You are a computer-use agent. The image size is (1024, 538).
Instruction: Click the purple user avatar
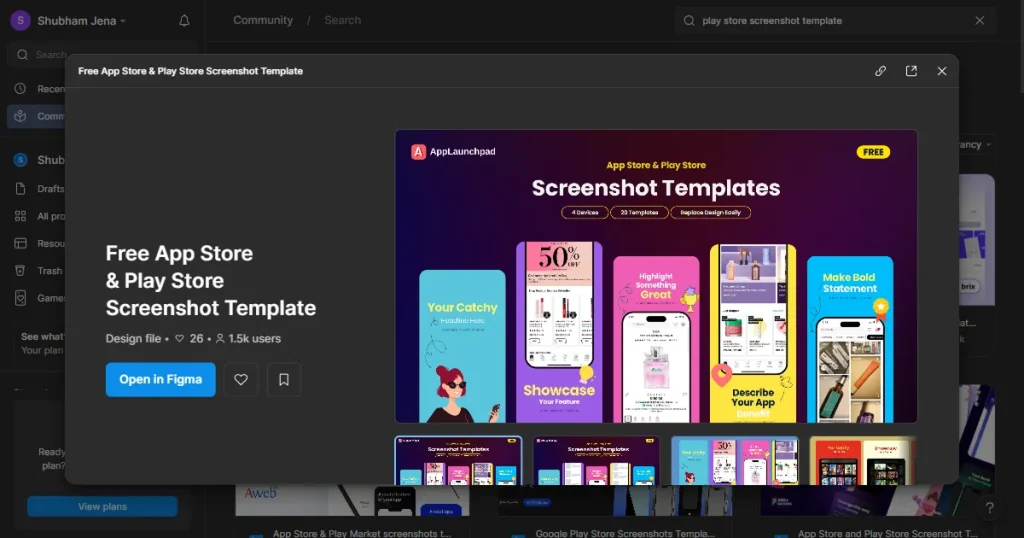coord(20,21)
